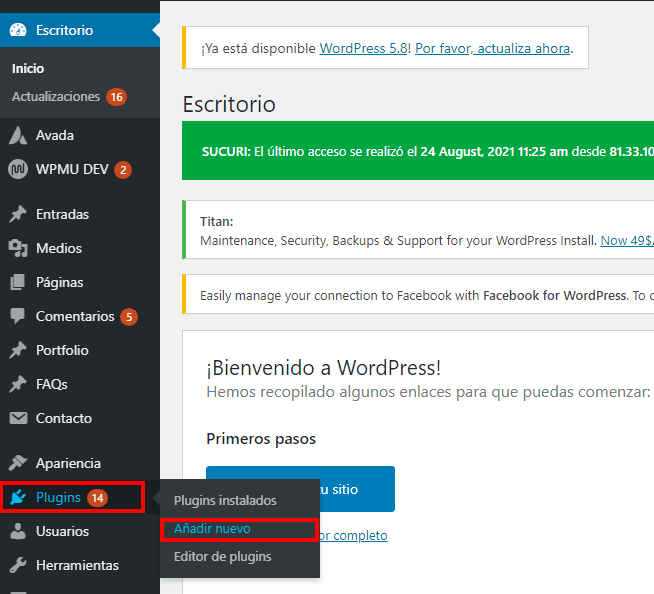Image resolution: width=654 pixels, height=594 pixels.
Task: Open the Portfolio menu
Action: click(80, 350)
